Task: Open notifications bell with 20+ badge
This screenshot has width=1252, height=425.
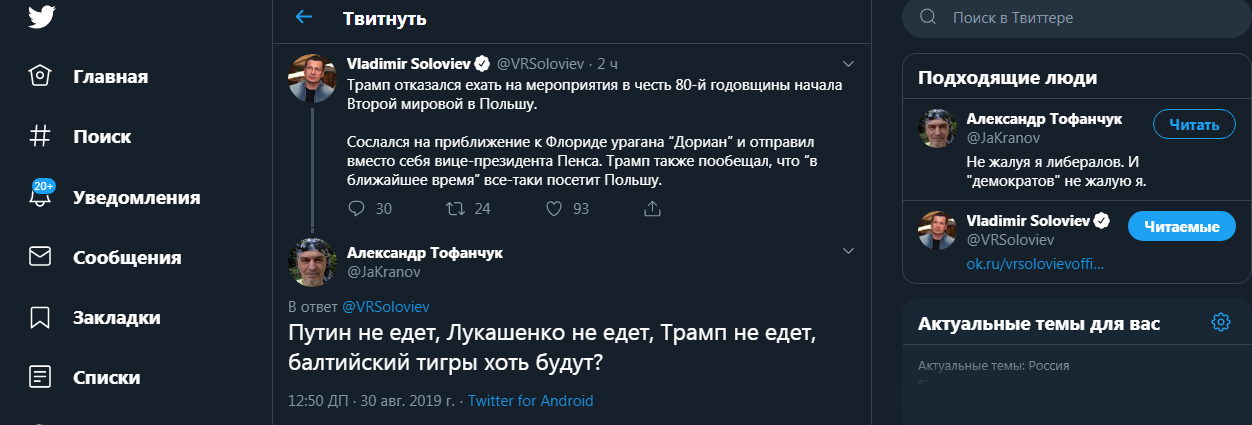Action: (x=40, y=197)
